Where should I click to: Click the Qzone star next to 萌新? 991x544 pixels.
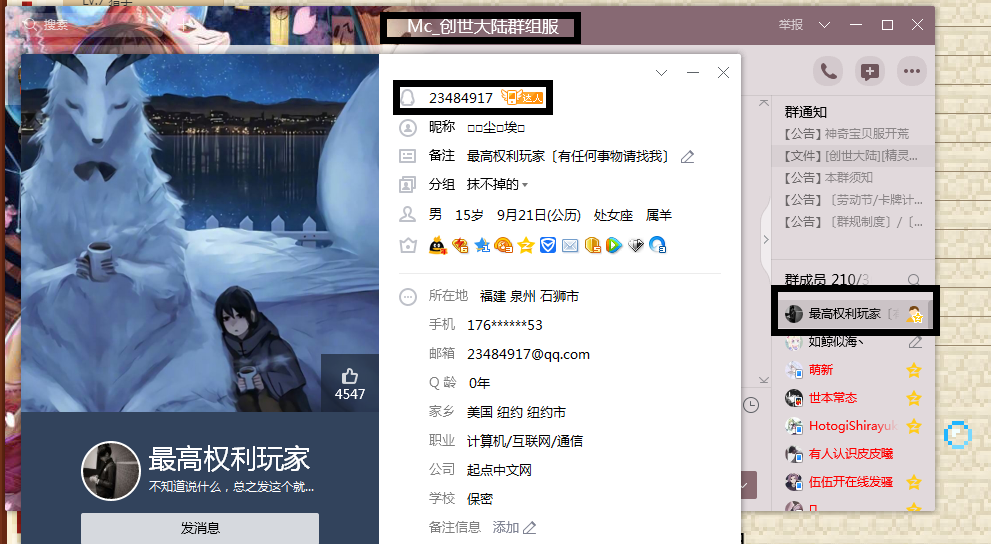click(x=914, y=370)
